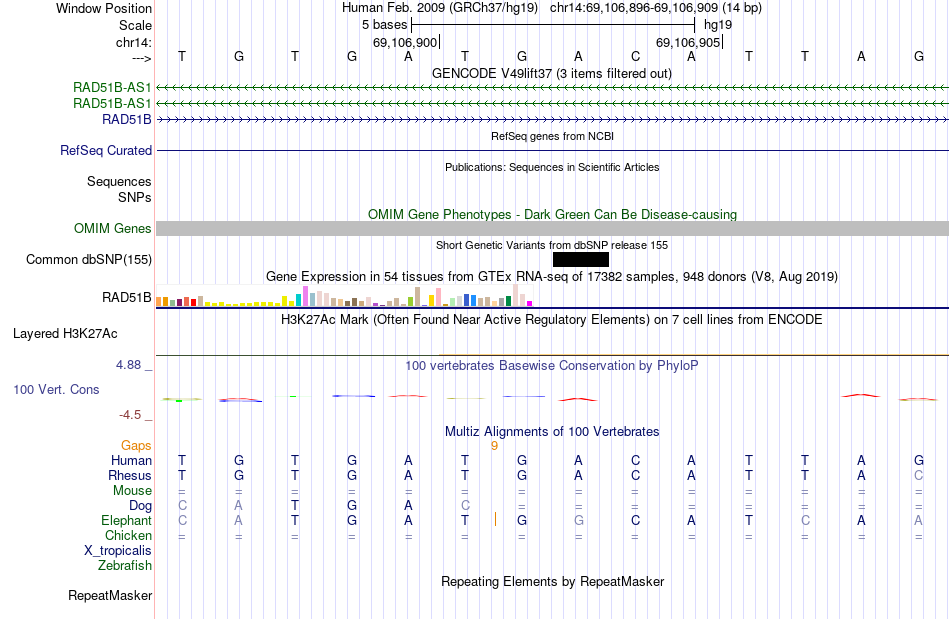
Task: Click 'Human Feb. 2009 (GRCh37/hg19)' header text
Action: [x=440, y=8]
